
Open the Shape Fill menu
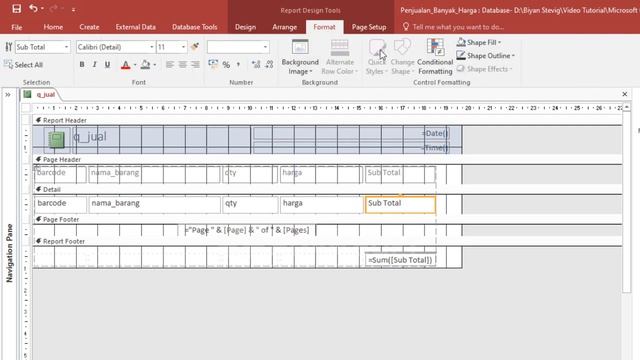point(479,42)
